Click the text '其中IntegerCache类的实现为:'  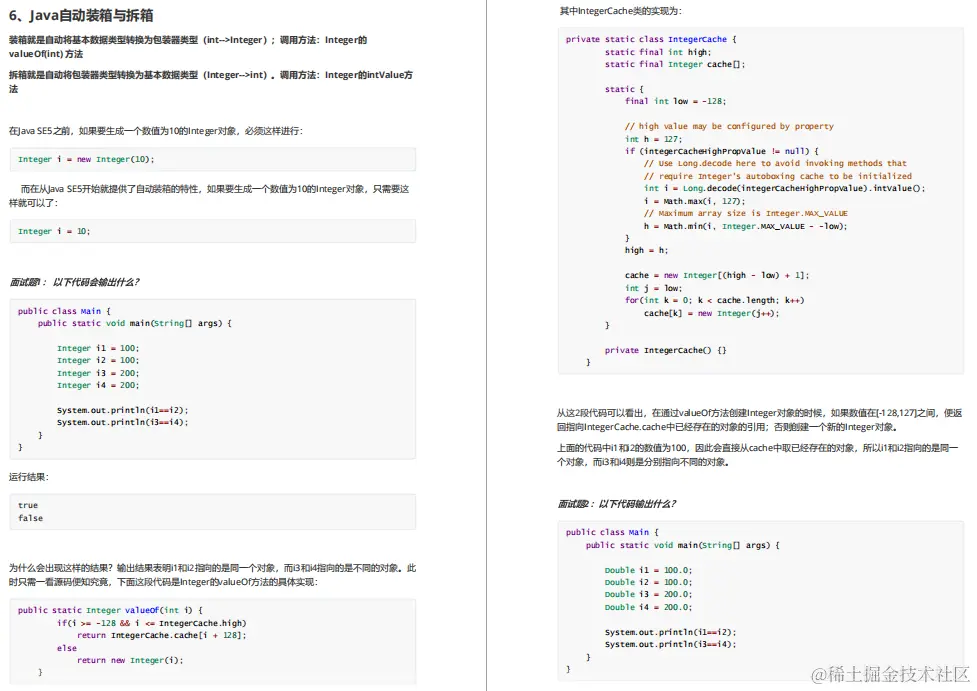coord(621,11)
